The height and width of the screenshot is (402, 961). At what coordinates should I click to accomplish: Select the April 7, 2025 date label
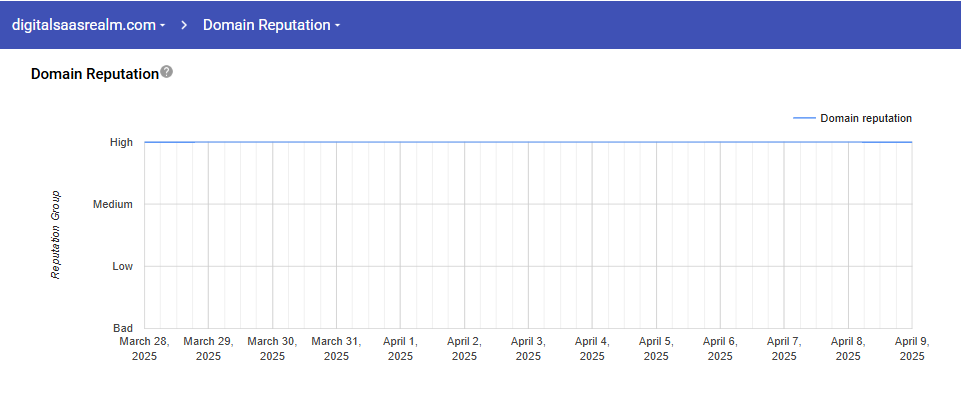[784, 348]
